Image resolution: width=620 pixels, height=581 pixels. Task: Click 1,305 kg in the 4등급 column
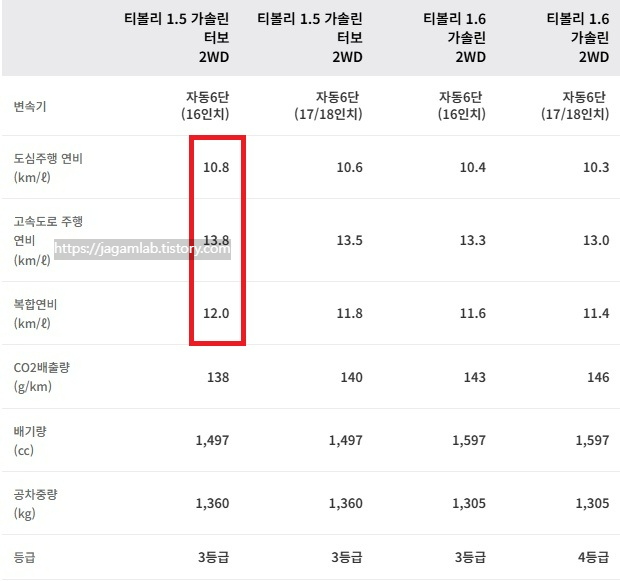592,504
